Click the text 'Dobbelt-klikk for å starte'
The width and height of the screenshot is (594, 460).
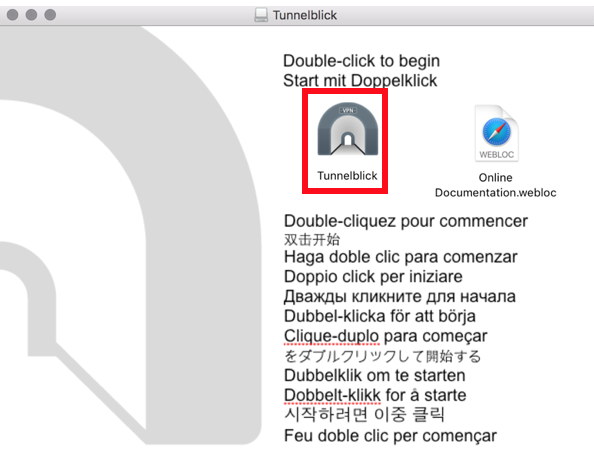[375, 395]
